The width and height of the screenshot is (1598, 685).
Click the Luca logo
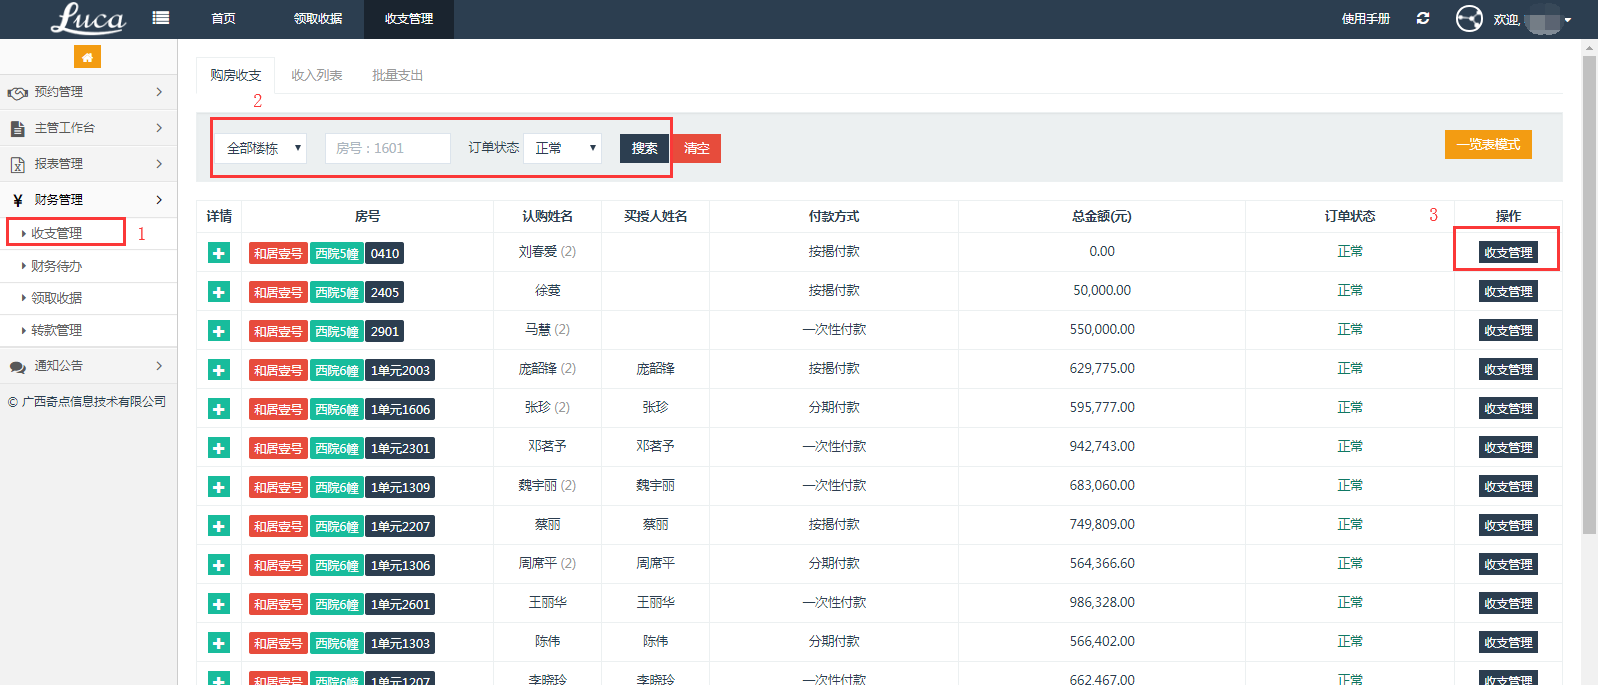[x=88, y=19]
